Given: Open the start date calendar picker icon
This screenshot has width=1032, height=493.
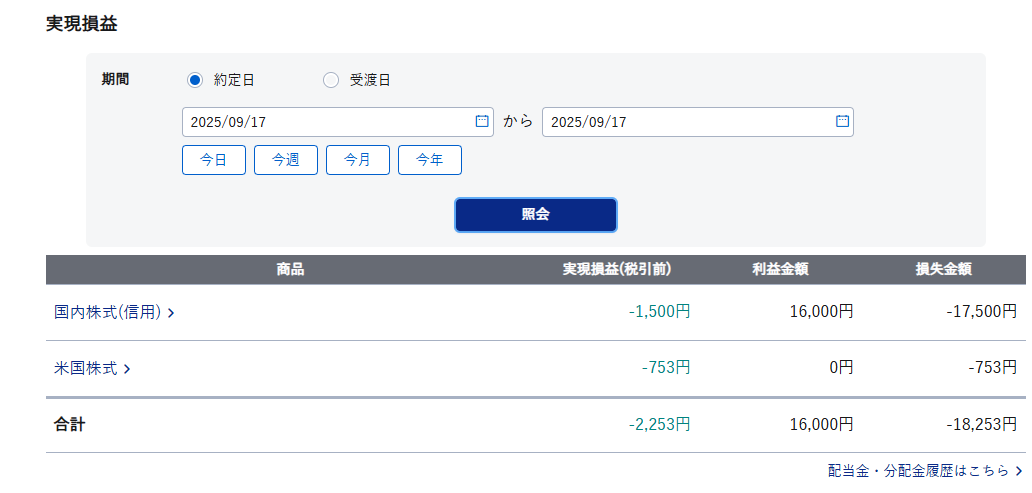Looking at the screenshot, I should (481, 121).
